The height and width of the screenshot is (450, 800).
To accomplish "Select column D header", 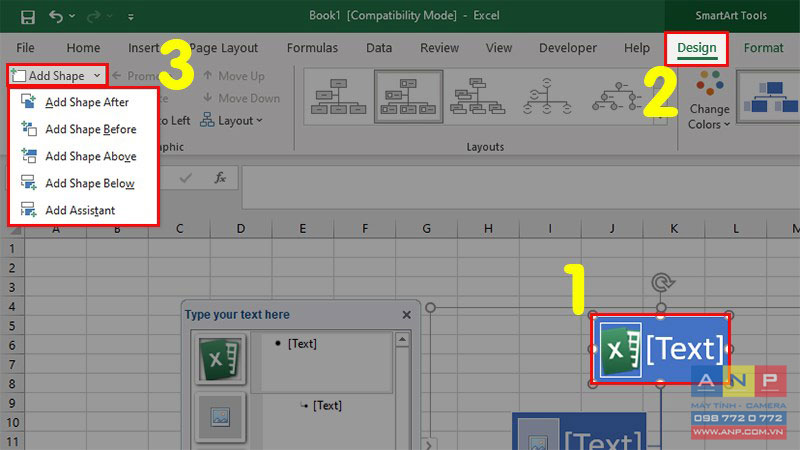I will pos(241,229).
